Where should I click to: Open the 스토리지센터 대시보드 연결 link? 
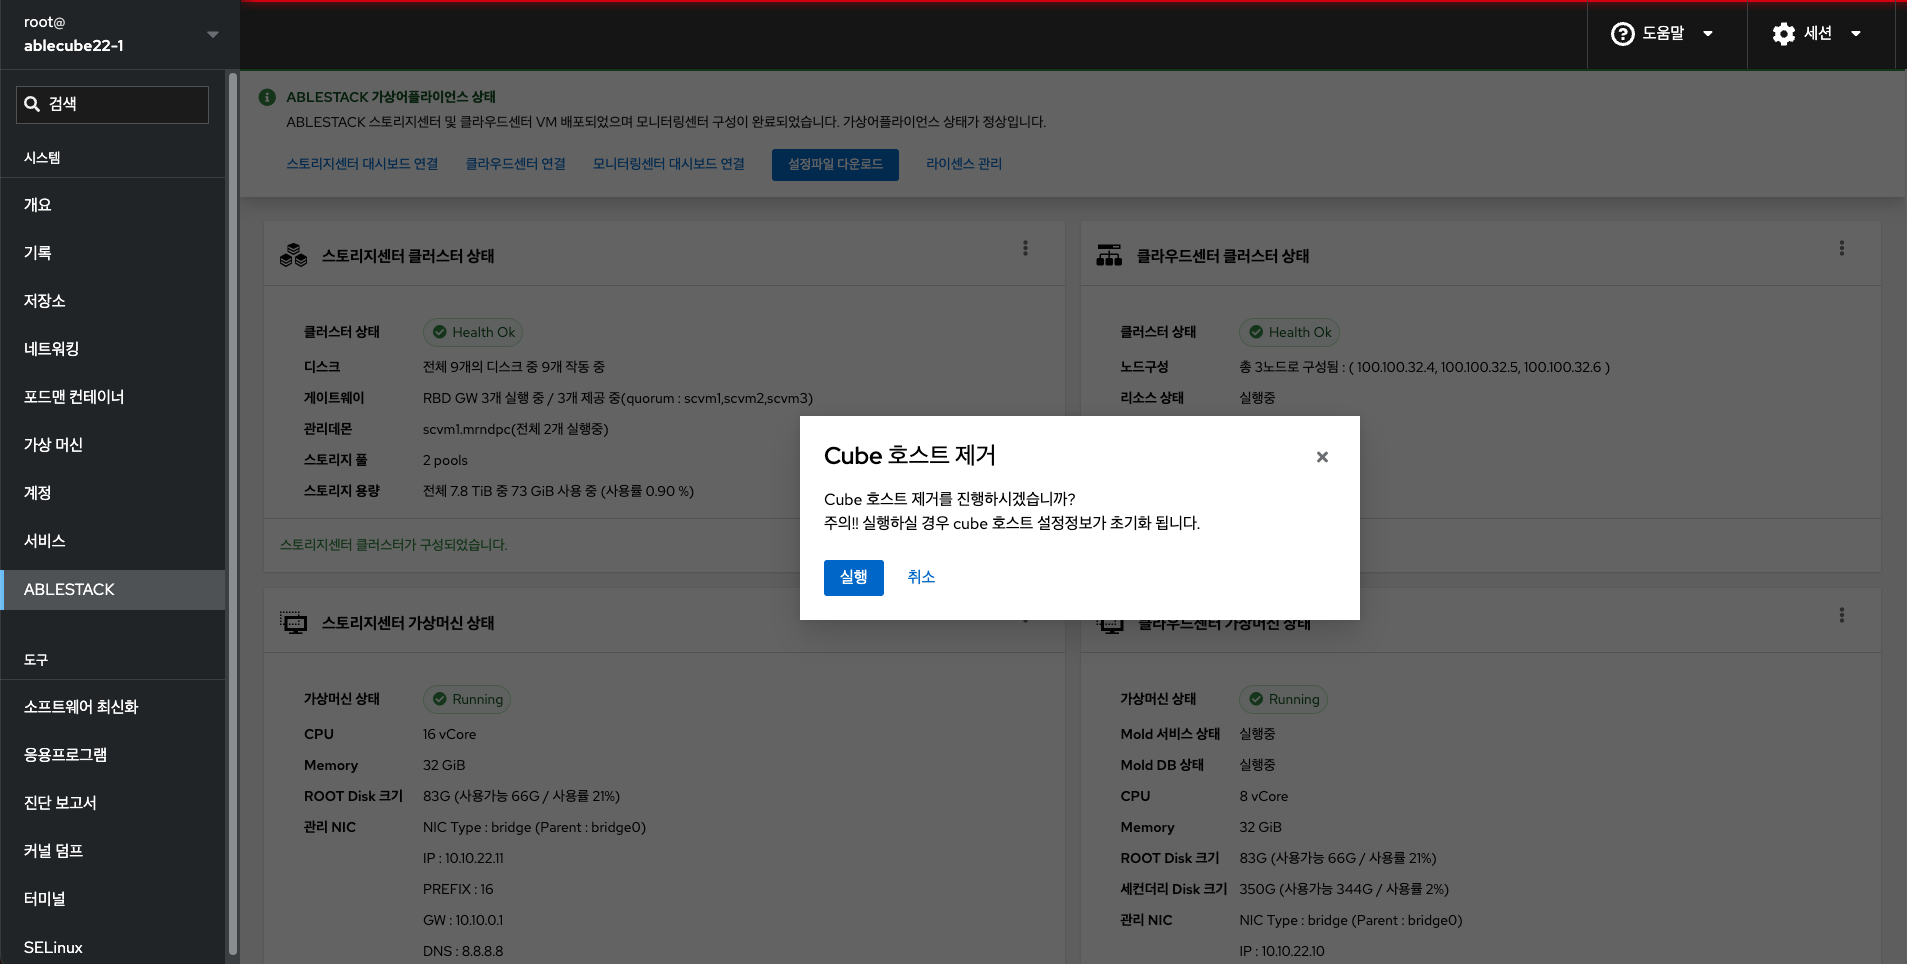(362, 164)
